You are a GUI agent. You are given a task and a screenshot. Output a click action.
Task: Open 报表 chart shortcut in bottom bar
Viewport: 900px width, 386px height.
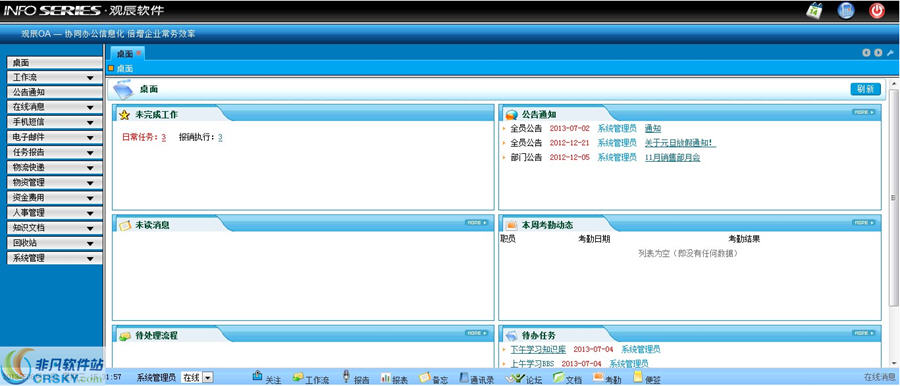coord(394,379)
